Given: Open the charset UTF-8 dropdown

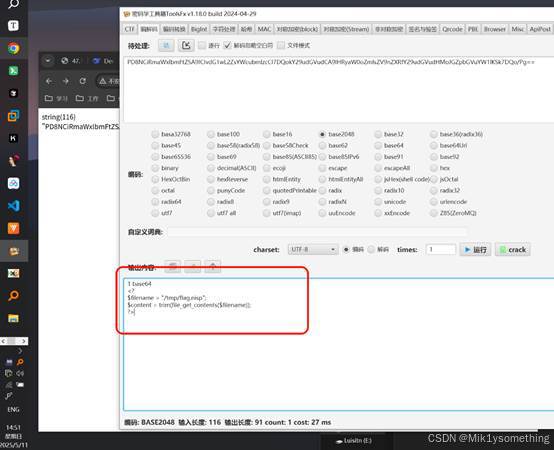Looking at the screenshot, I should click(313, 250).
